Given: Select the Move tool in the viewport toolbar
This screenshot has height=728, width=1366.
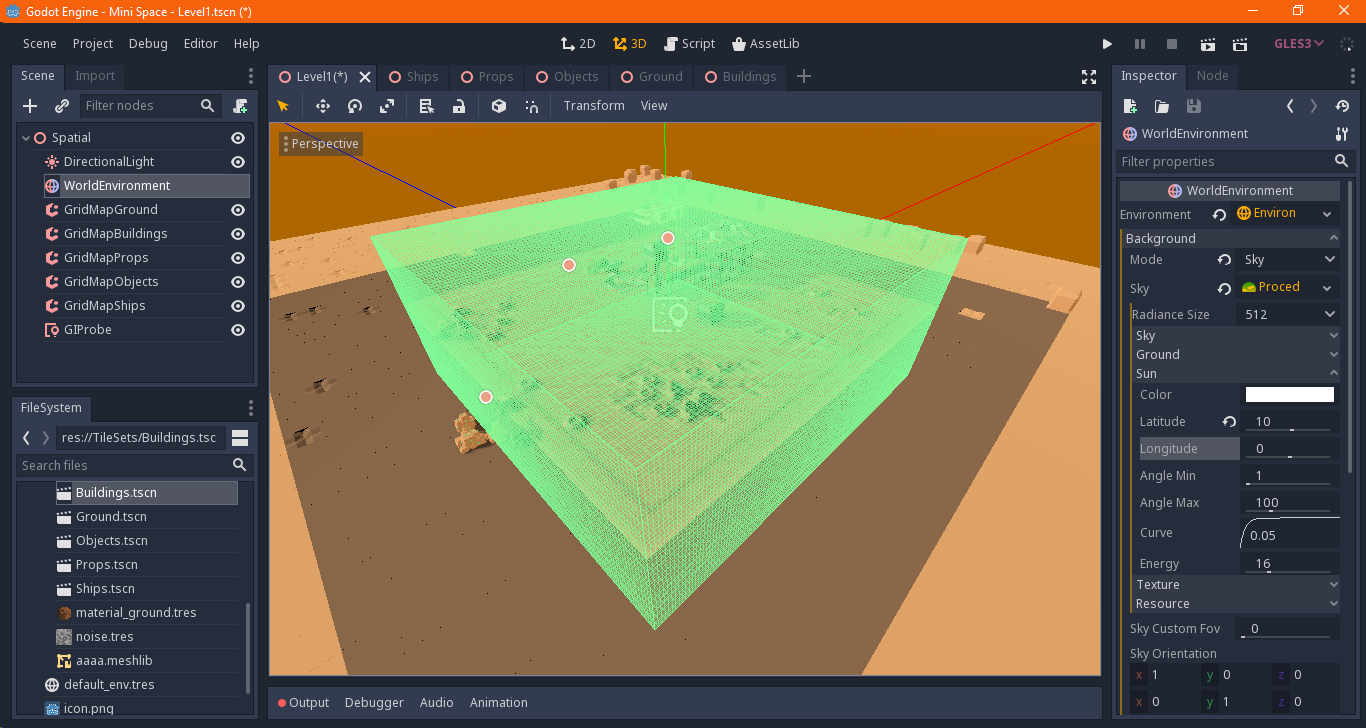Looking at the screenshot, I should pos(322,105).
